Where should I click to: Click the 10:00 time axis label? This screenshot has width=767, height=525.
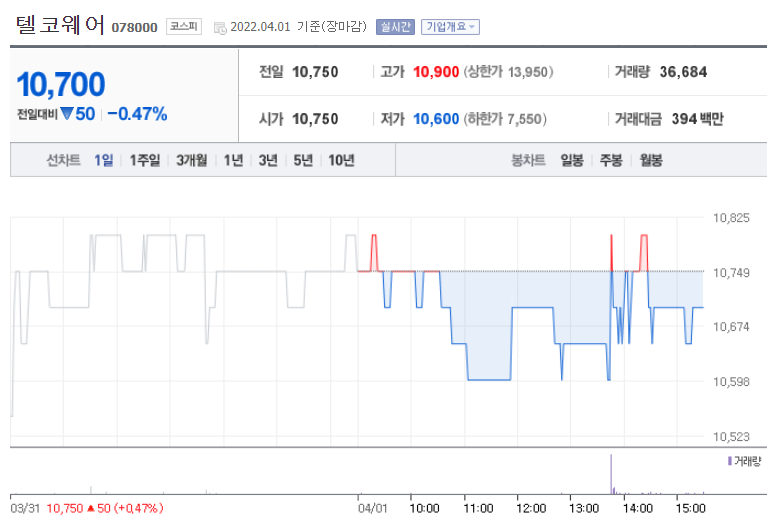424,508
